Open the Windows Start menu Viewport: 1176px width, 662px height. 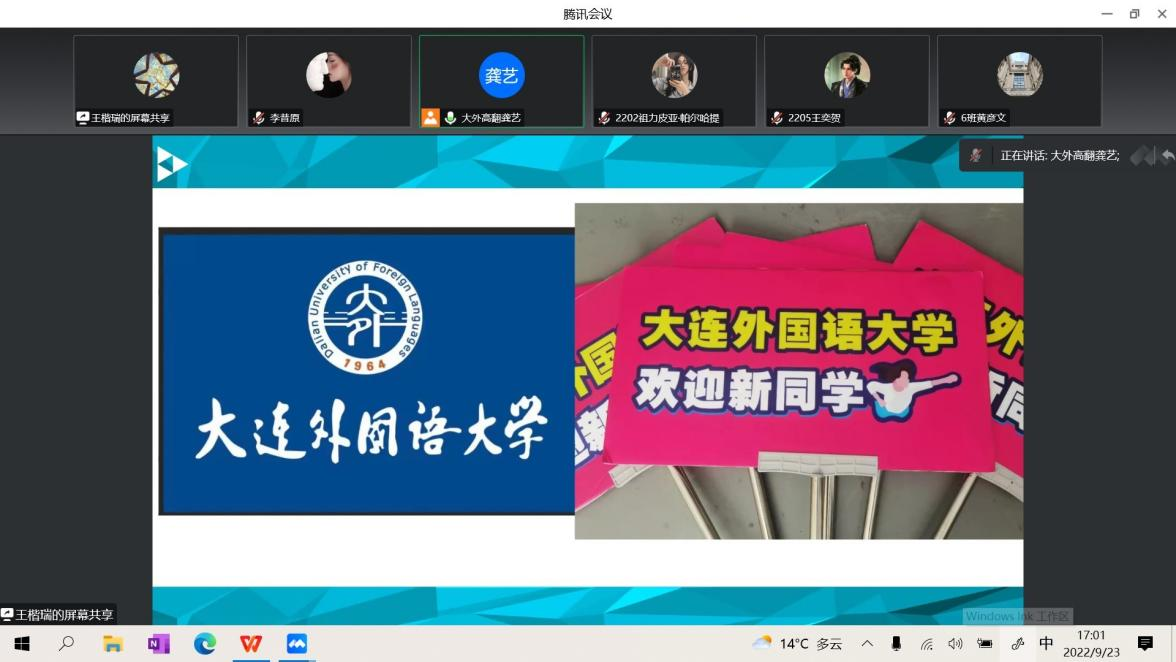click(21, 644)
